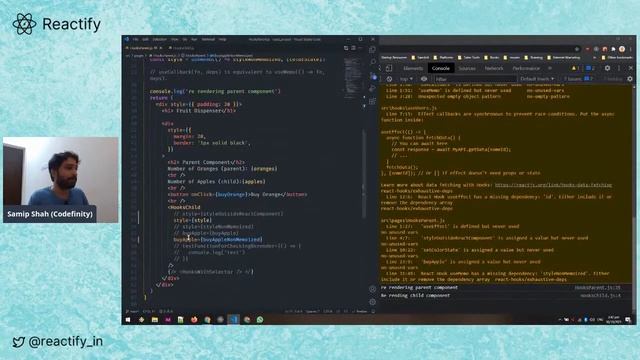Switch to the Sources tab
Screen dimensions: 640x360
[x=467, y=68]
